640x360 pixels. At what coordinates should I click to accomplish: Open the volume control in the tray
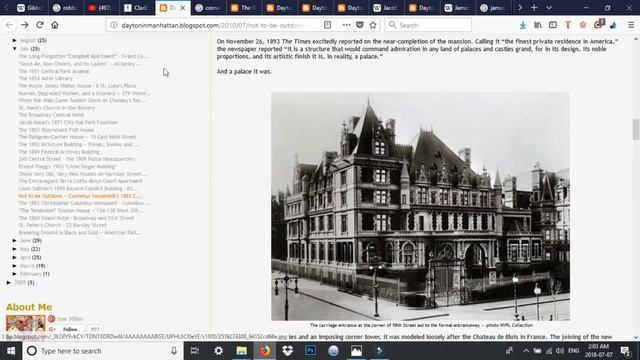point(560,351)
